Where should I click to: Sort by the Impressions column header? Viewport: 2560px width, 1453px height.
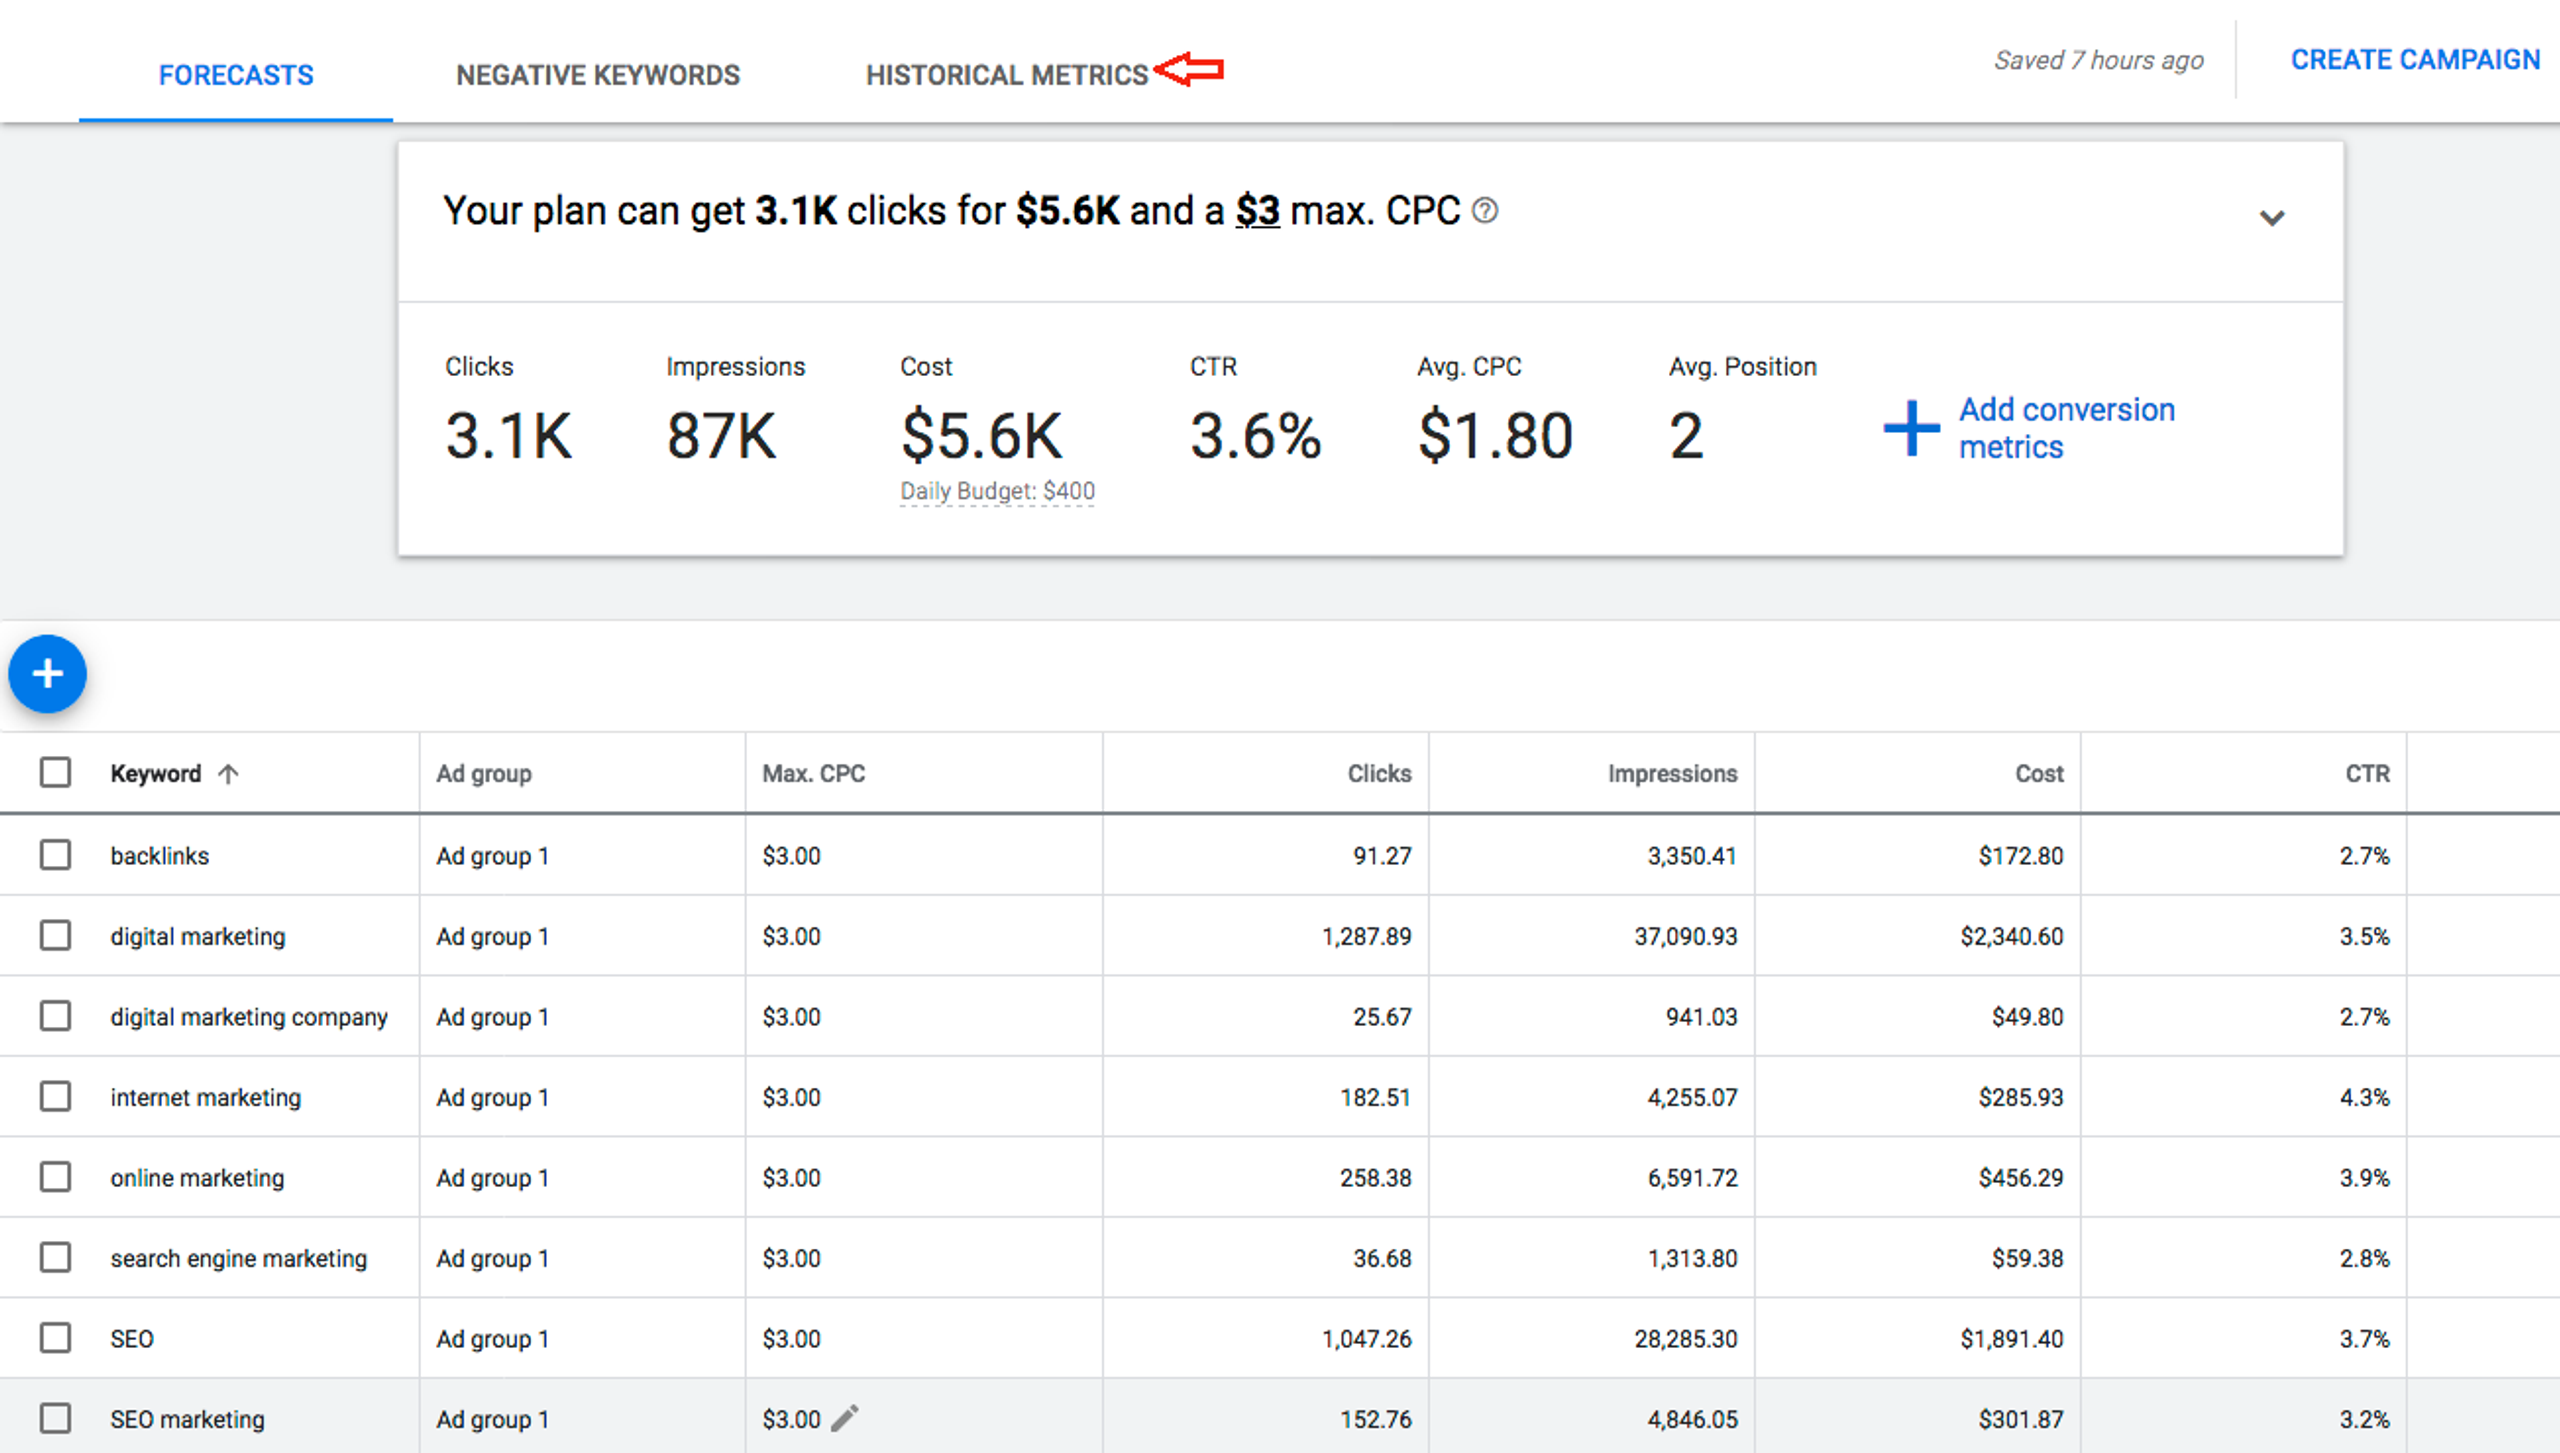click(x=1671, y=773)
